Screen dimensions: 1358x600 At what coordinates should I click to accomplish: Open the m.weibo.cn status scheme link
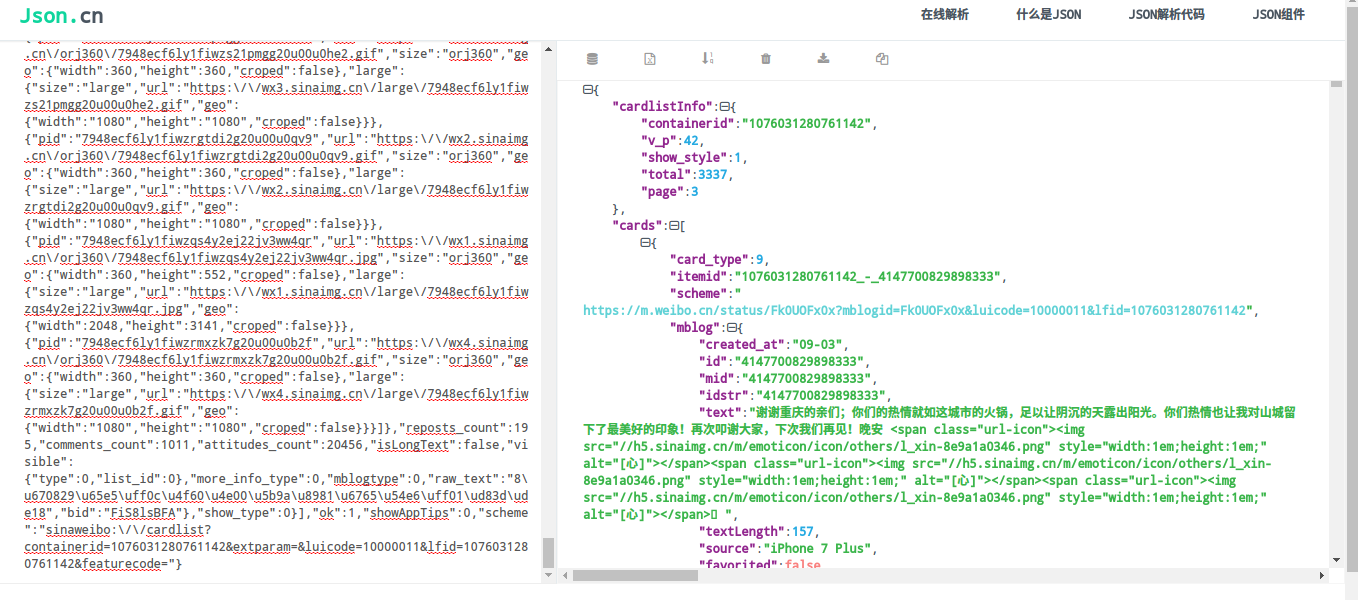916,311
